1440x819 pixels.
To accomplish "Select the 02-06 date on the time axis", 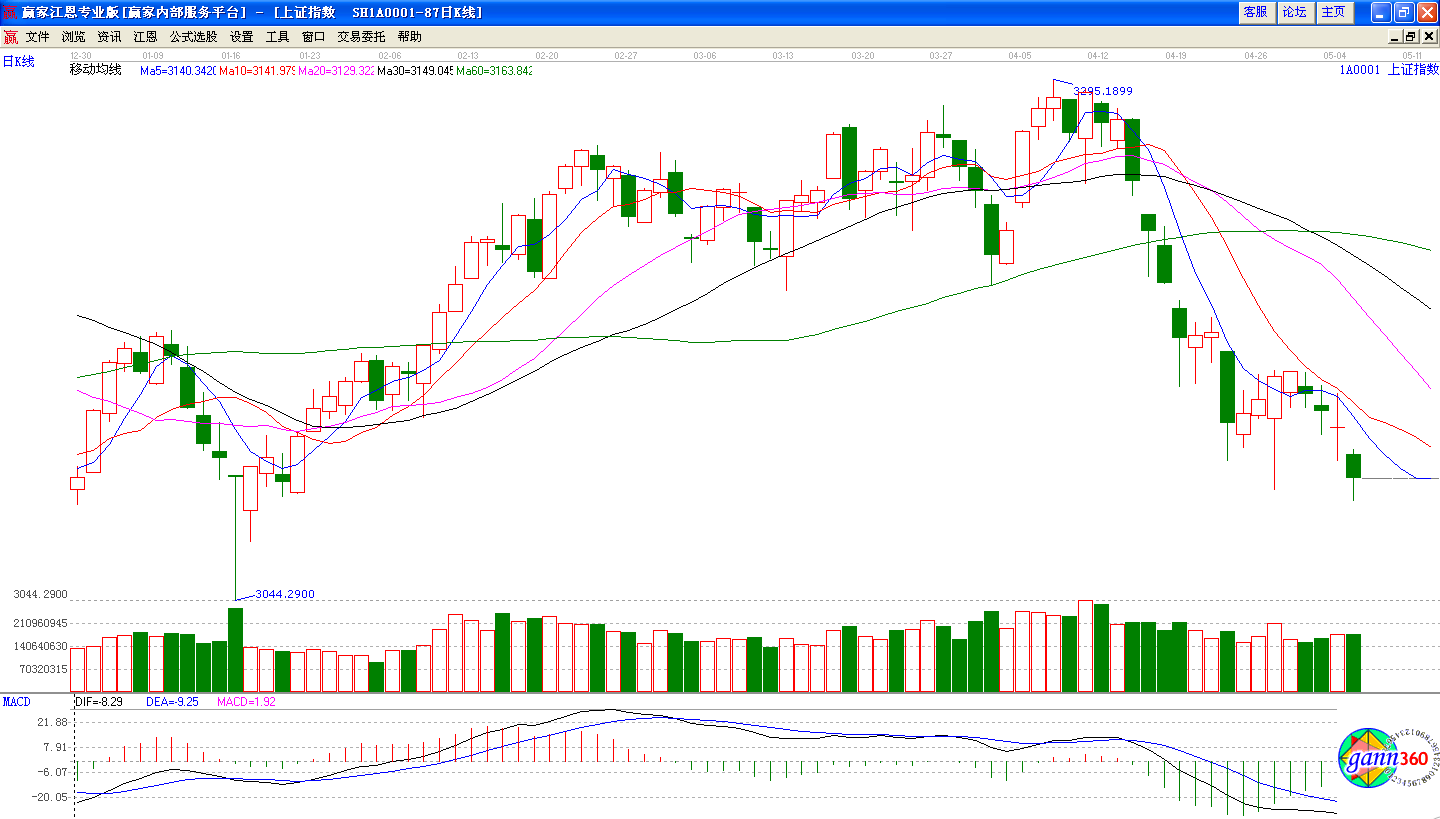I will 389,56.
